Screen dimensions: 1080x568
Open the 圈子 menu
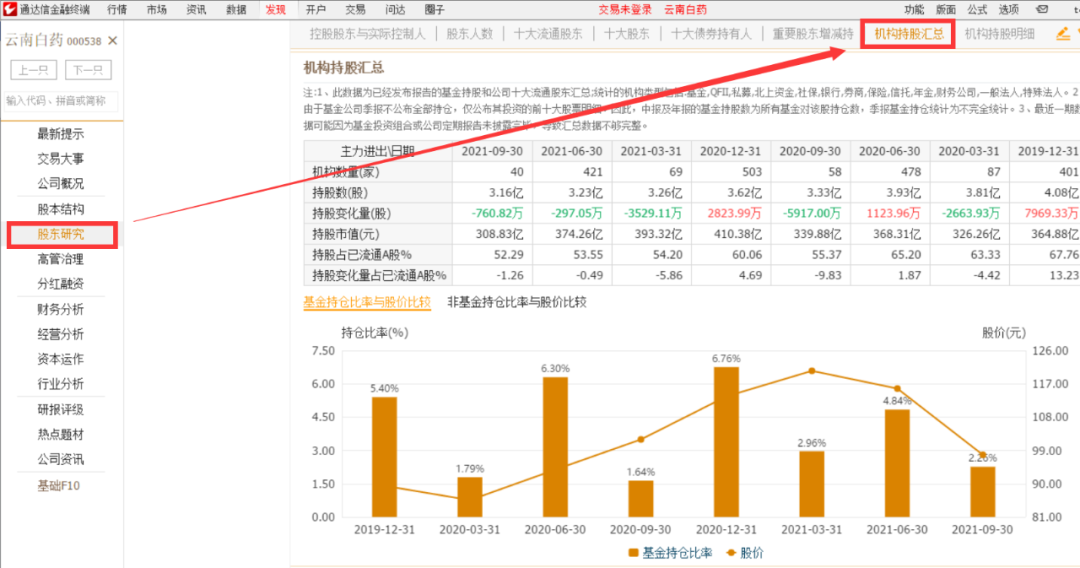(x=435, y=10)
